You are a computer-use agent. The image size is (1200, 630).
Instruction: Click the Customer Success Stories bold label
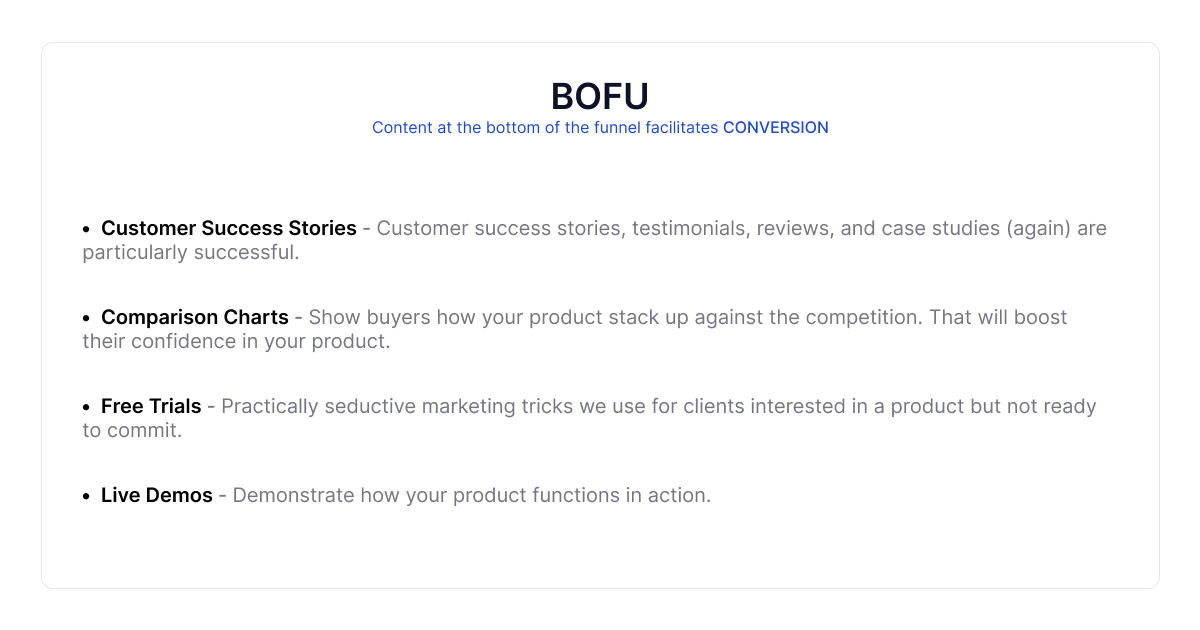[x=228, y=228]
